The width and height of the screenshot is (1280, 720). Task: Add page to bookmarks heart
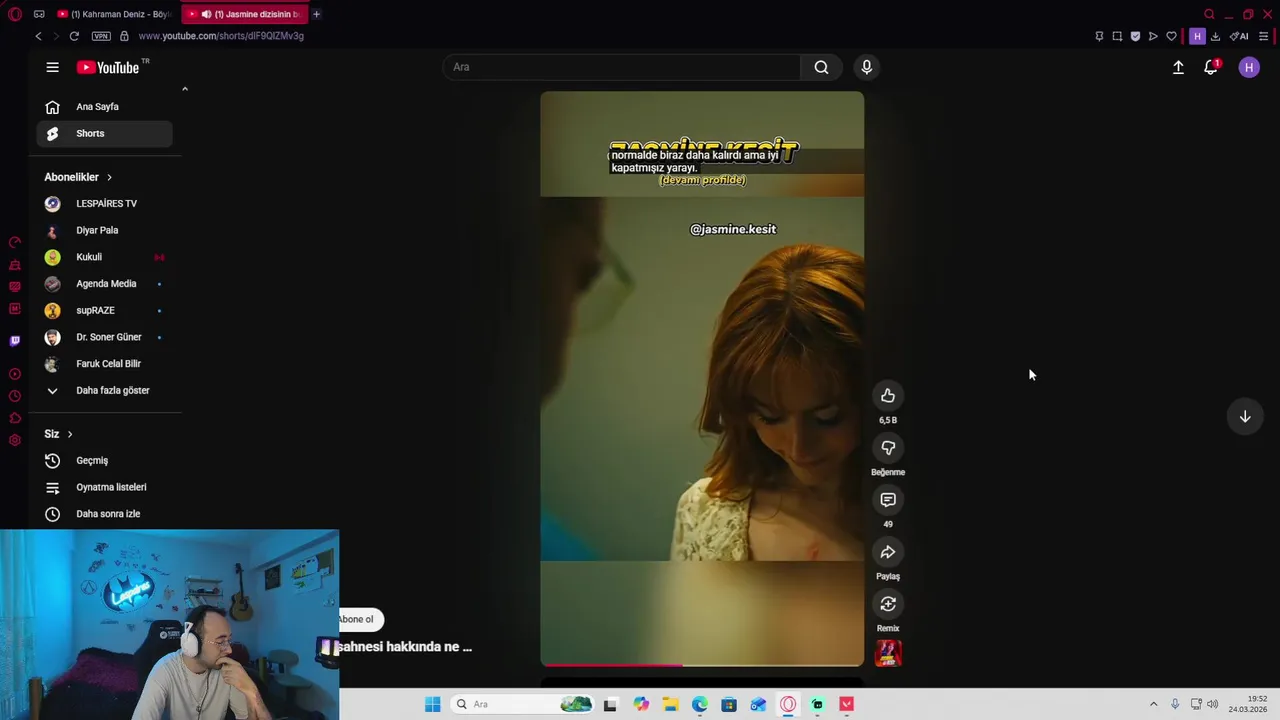(1171, 36)
